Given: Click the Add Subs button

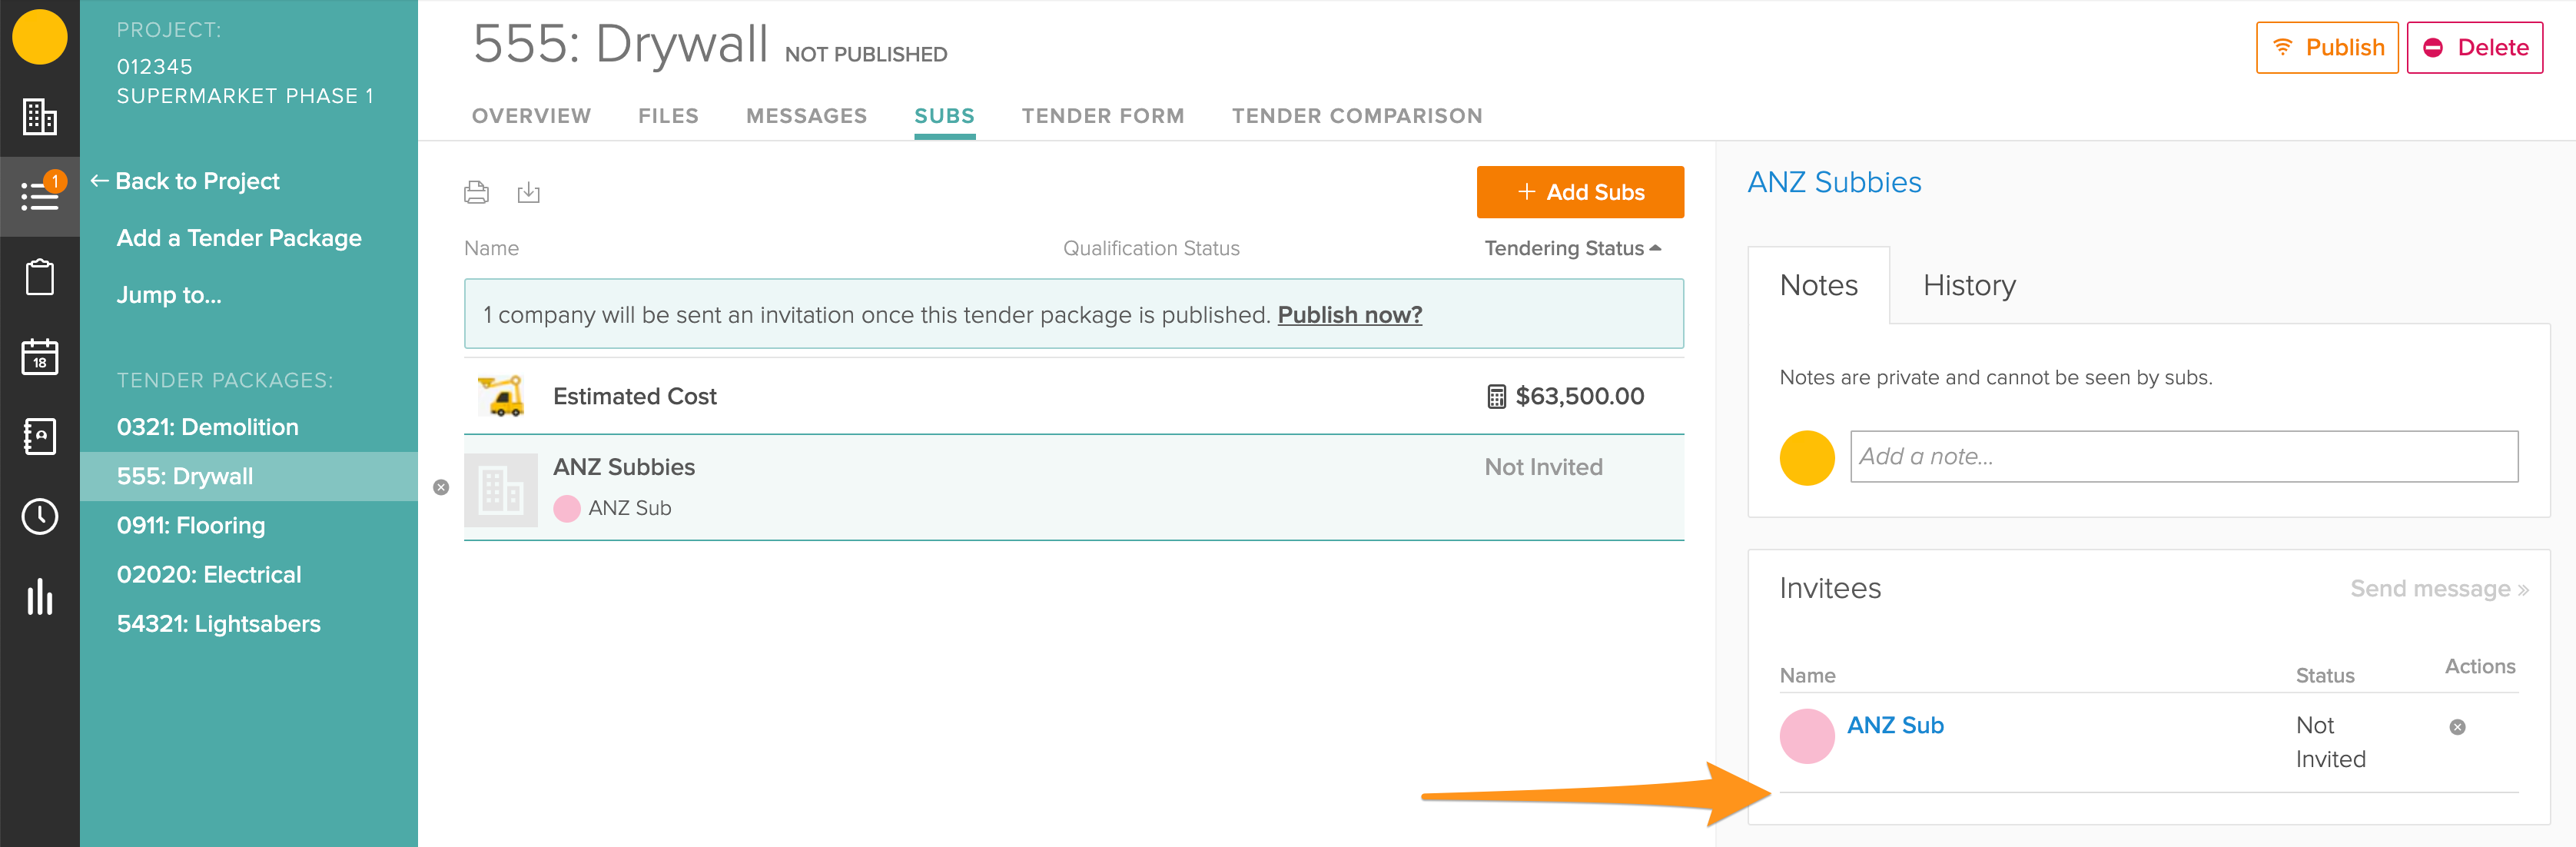Looking at the screenshot, I should click(1579, 192).
